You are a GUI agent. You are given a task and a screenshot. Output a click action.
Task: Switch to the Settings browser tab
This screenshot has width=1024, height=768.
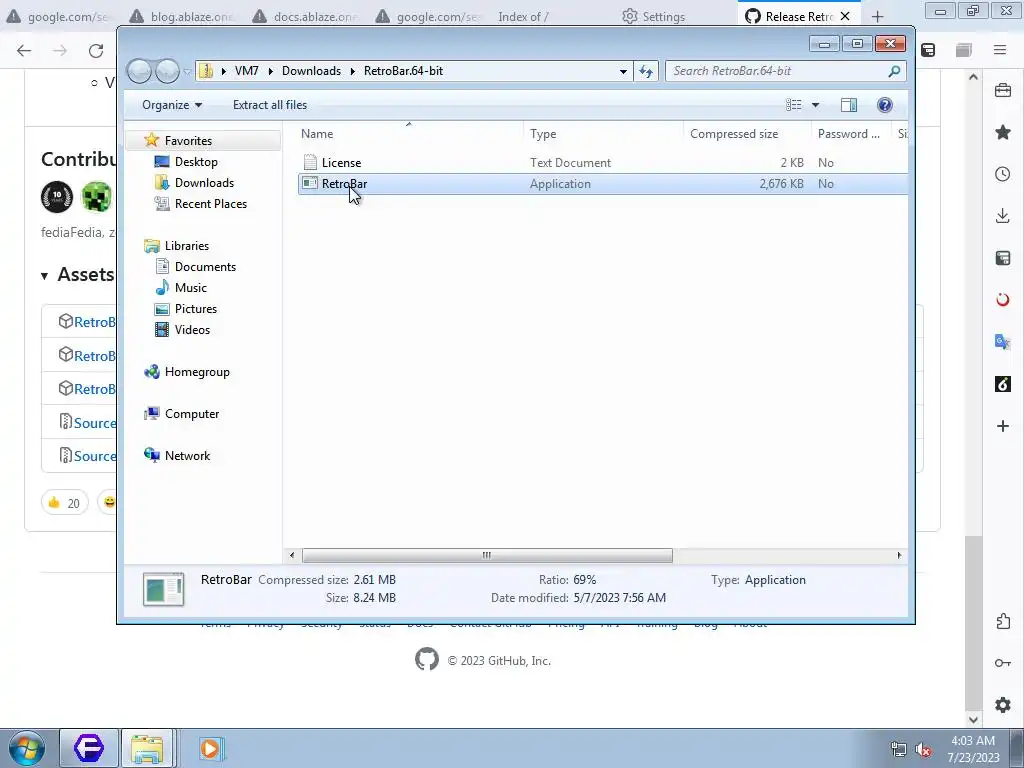coord(653,16)
